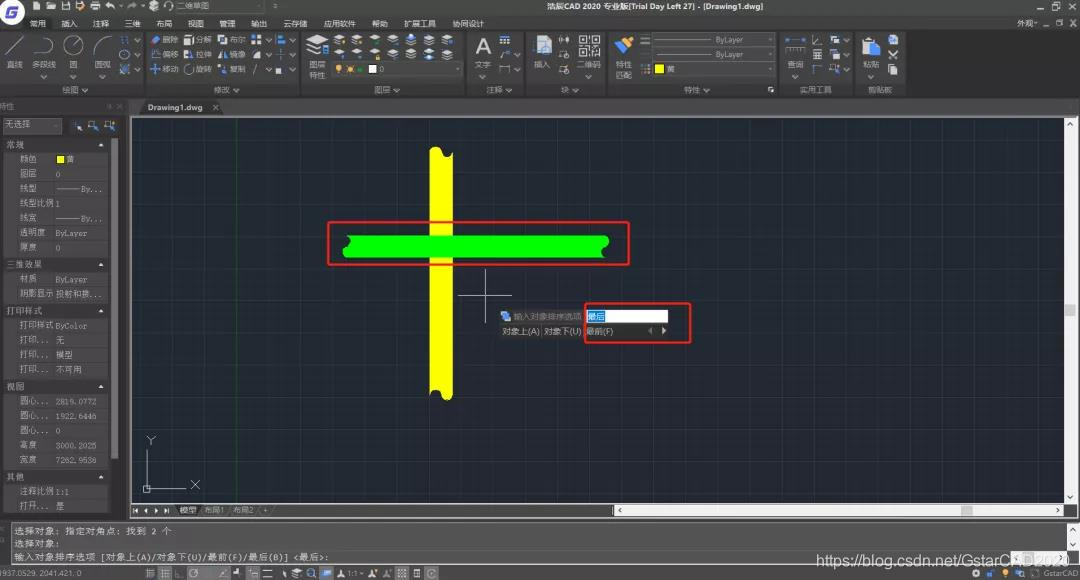This screenshot has height=580, width=1080.
Task: Open the color dropdown showing 黄
Action: coord(713,69)
